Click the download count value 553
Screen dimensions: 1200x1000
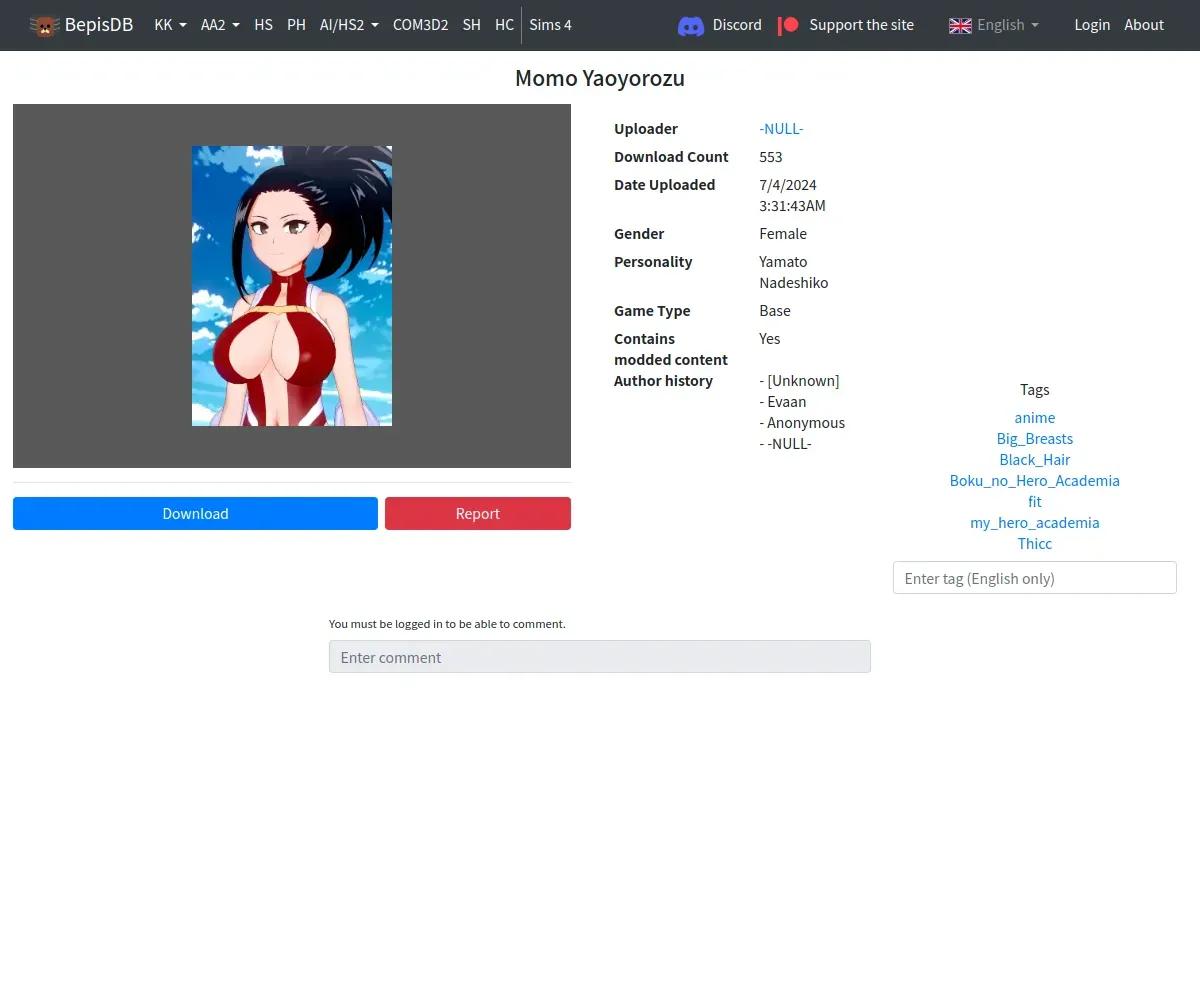tap(771, 157)
